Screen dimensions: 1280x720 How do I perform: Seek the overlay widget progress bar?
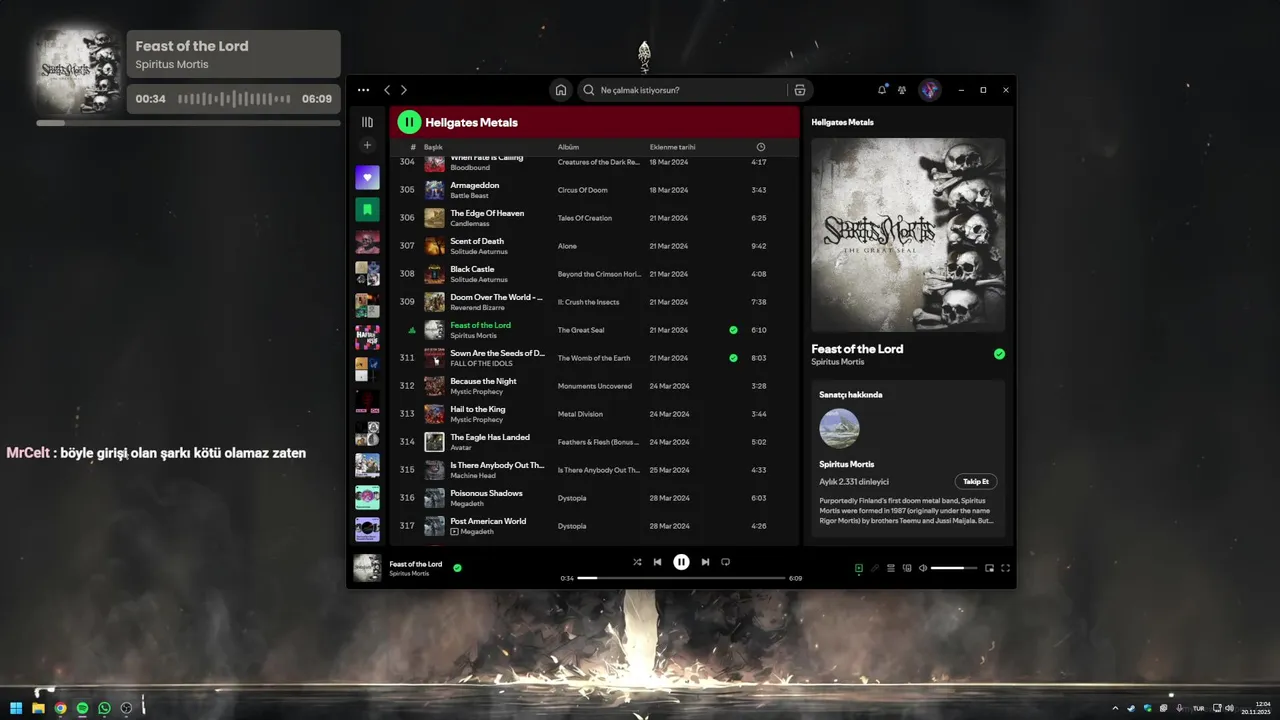pyautogui.click(x=188, y=123)
